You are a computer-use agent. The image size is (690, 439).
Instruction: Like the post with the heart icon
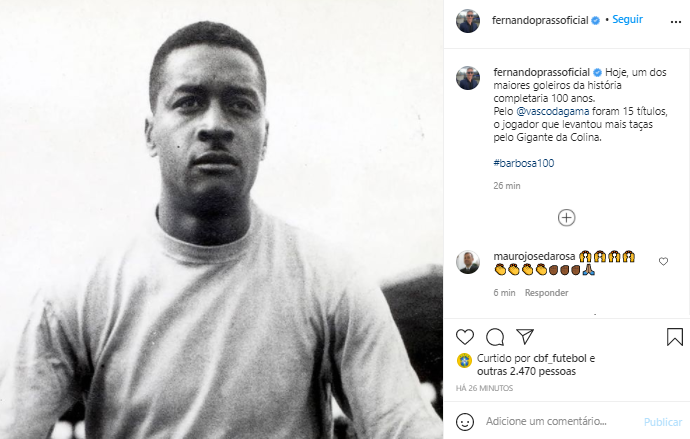click(x=465, y=337)
